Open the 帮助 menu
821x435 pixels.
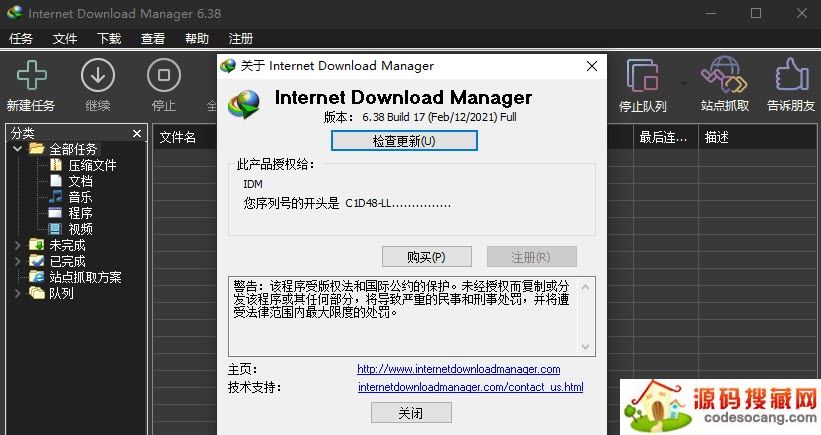pos(197,38)
